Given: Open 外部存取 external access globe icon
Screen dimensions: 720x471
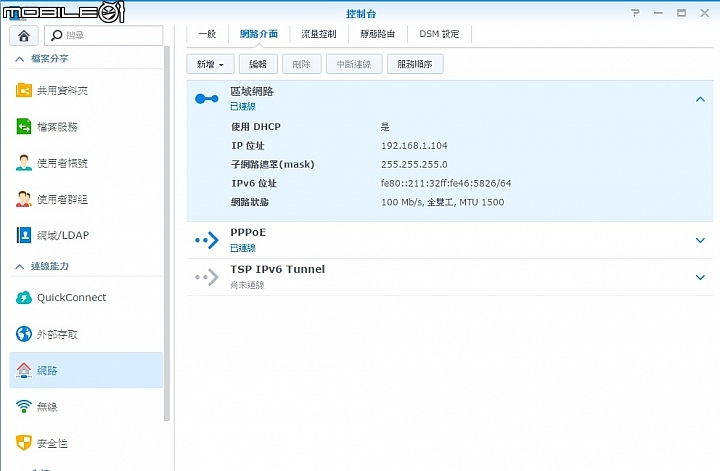Looking at the screenshot, I should coord(24,334).
